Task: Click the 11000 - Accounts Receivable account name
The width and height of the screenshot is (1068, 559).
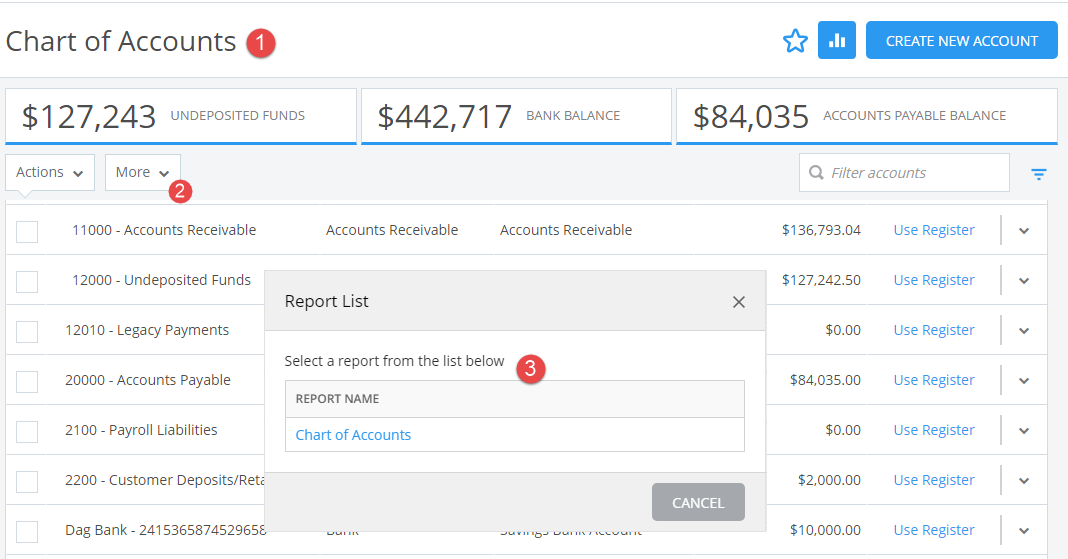Action: 164,230
